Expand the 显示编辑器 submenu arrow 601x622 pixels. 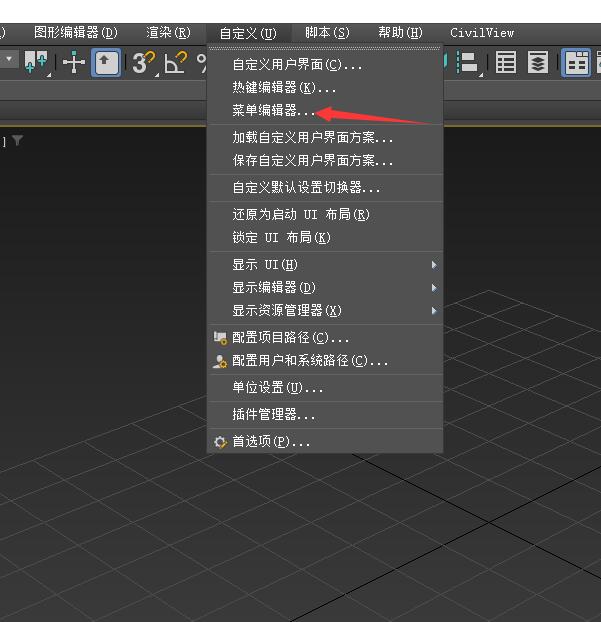[434, 288]
